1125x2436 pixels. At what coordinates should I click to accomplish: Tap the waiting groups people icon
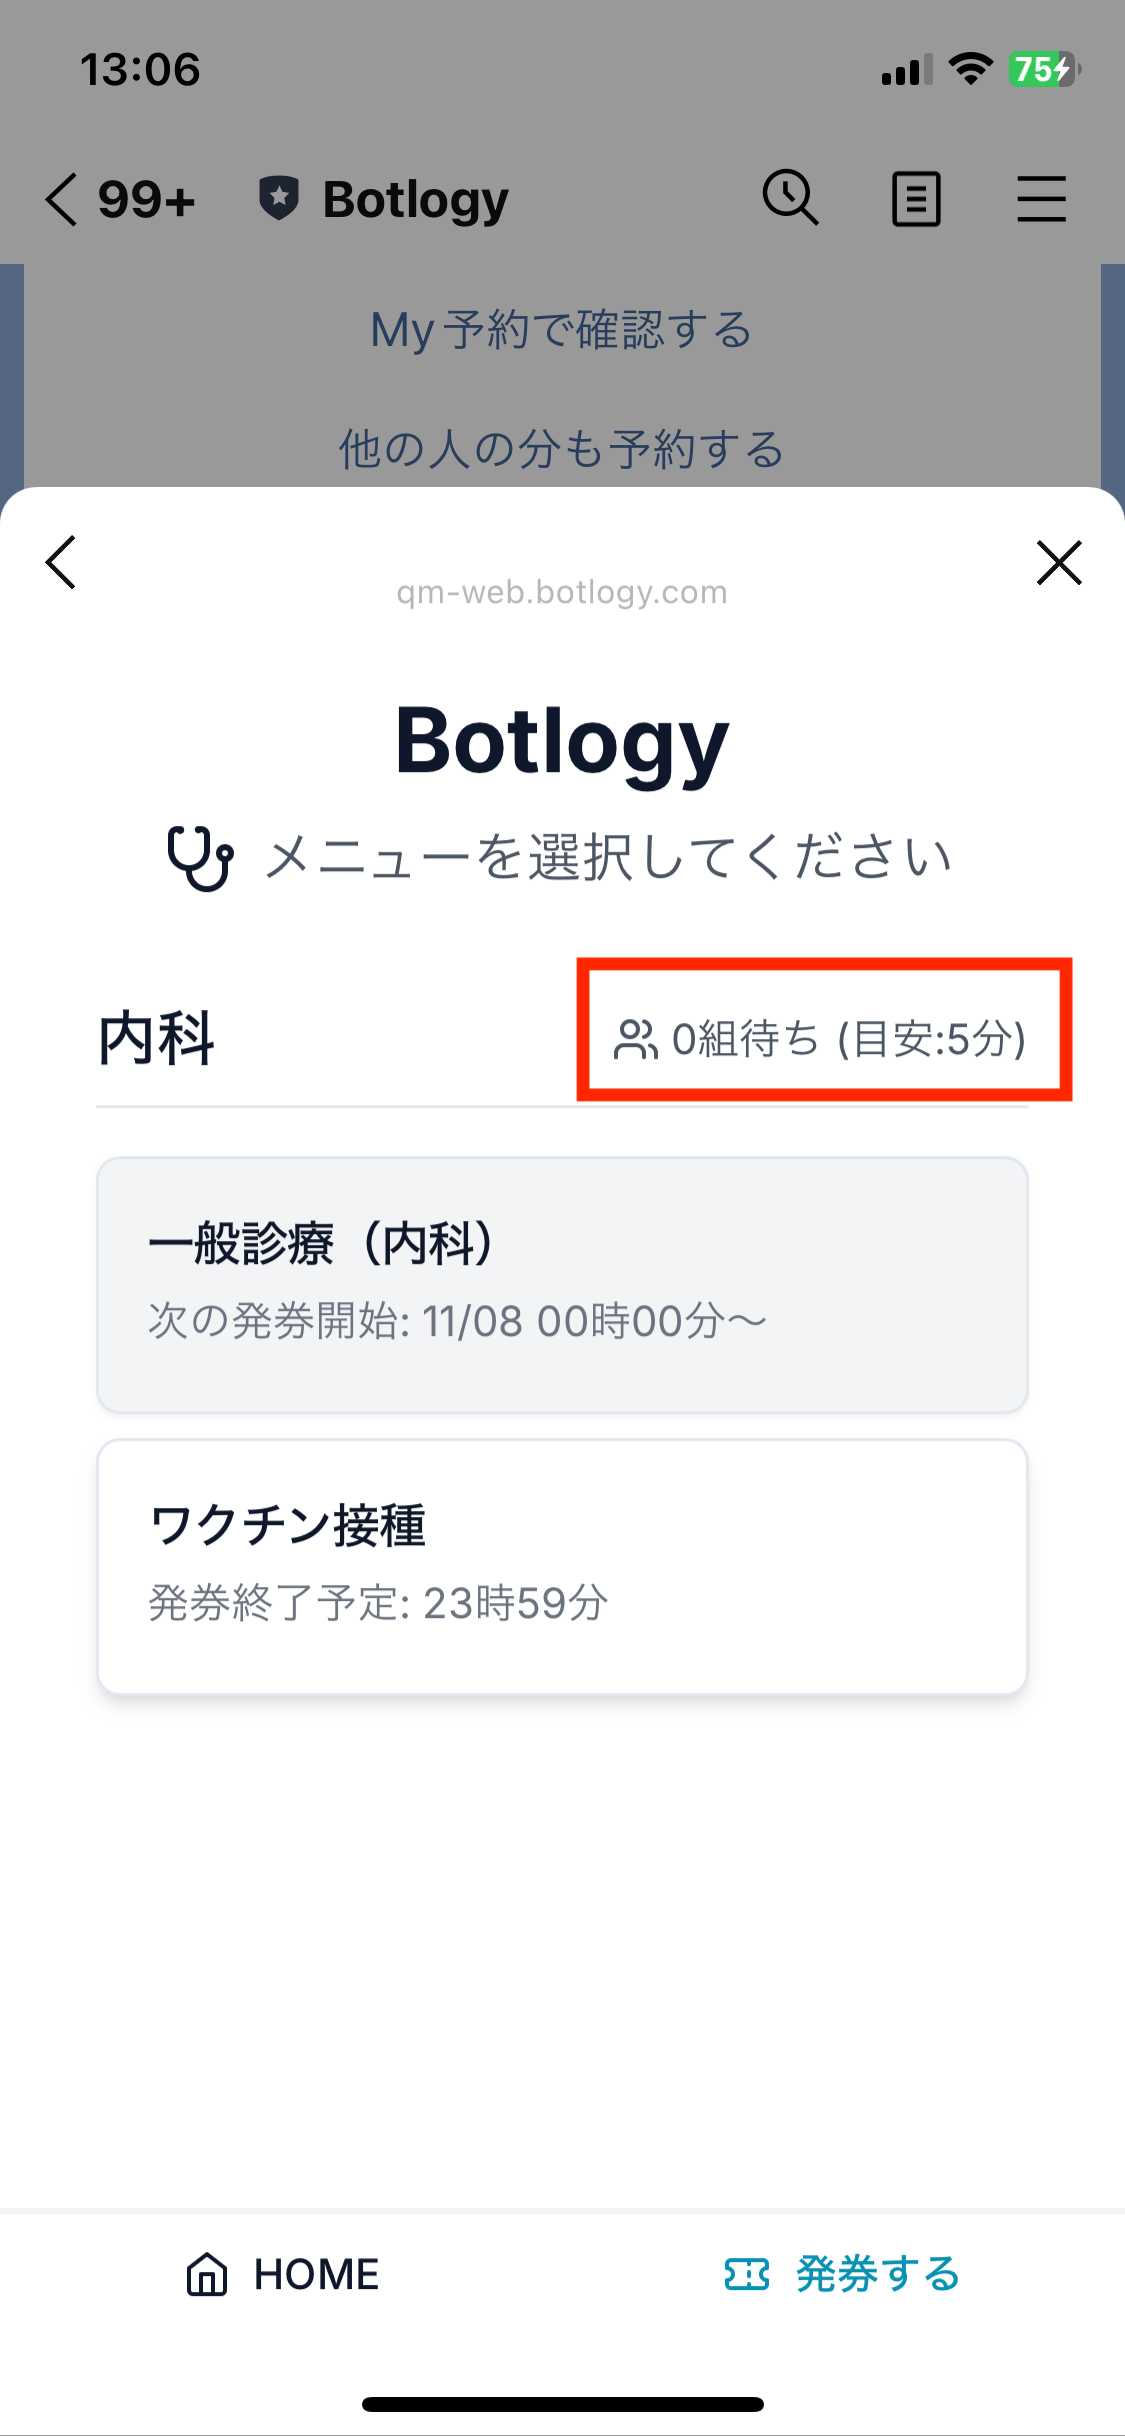click(x=635, y=1039)
